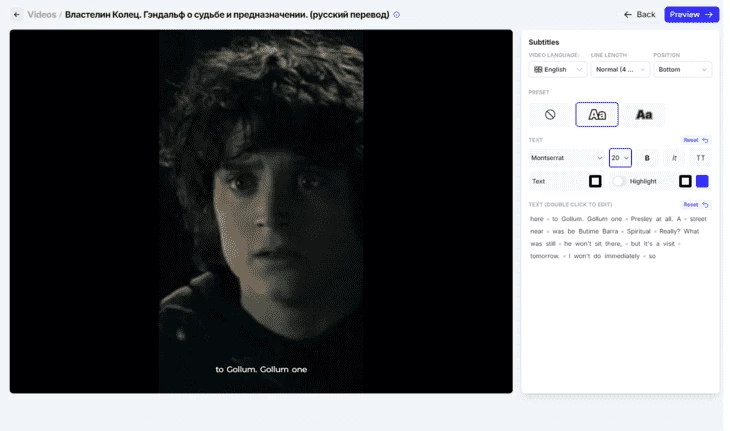Open the Highlight black-outlined color swatch
The width and height of the screenshot is (730, 431).
(x=685, y=181)
